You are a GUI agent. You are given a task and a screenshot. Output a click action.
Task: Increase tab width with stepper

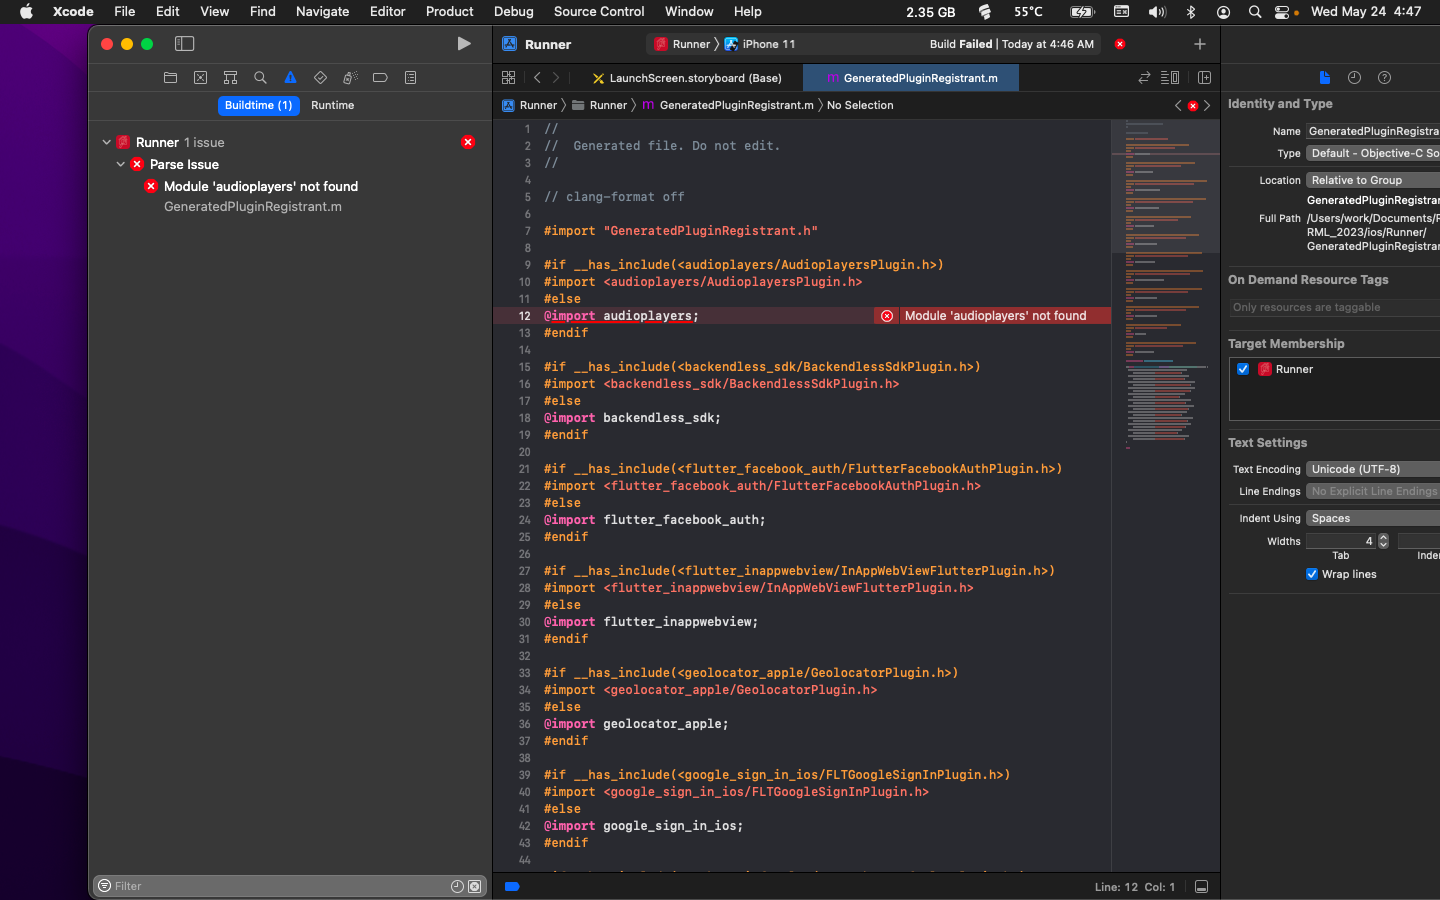point(1383,537)
